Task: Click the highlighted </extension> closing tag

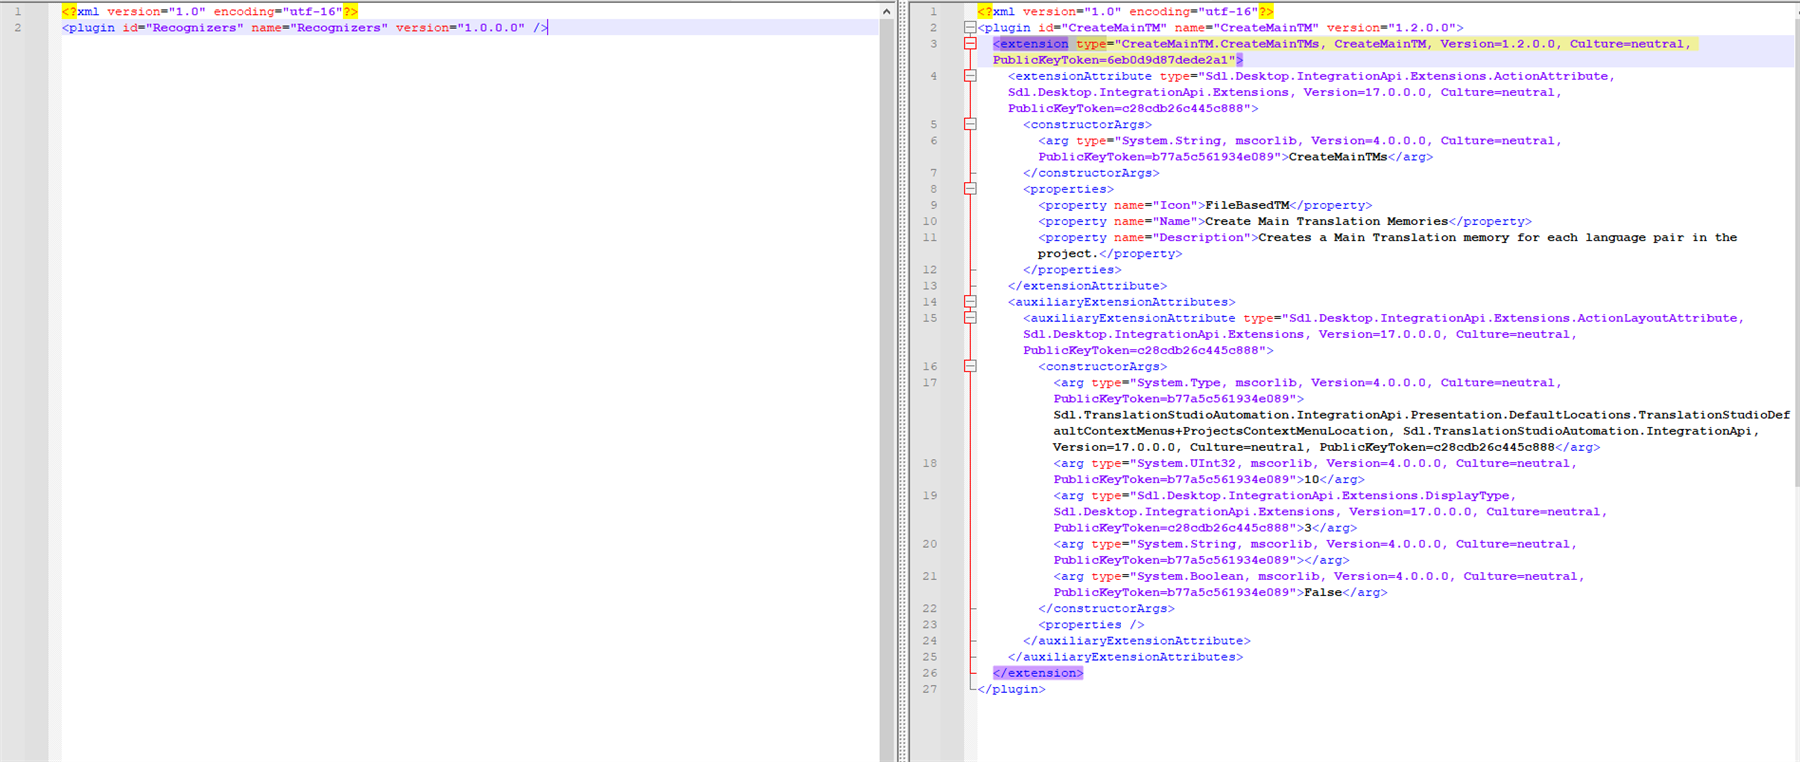Action: tap(1038, 673)
